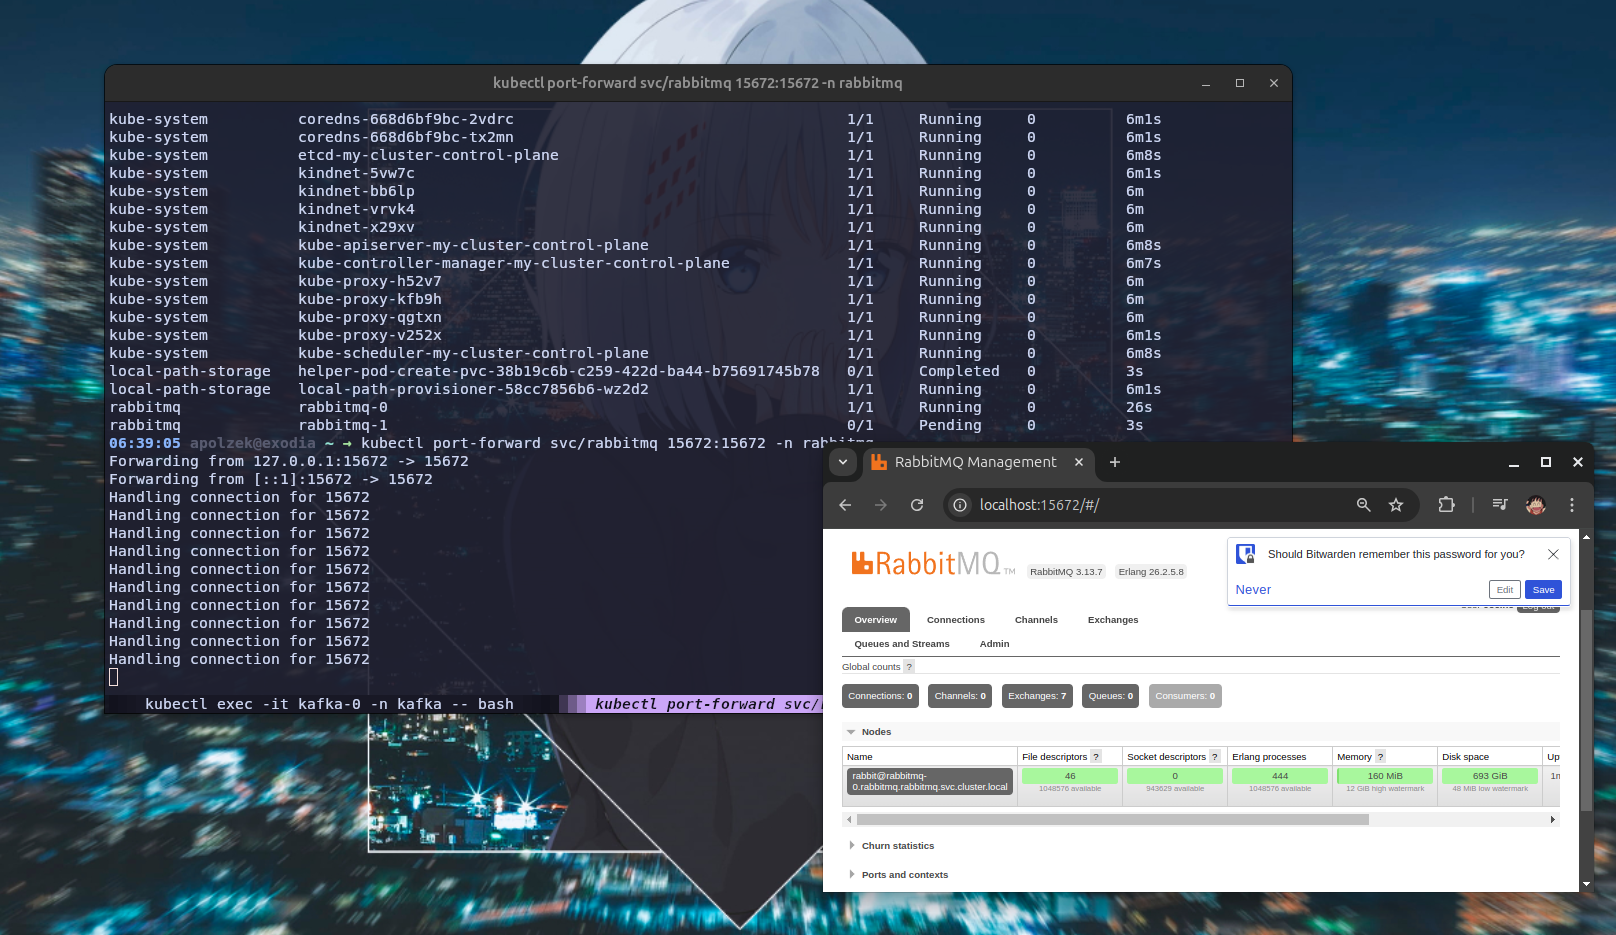Image resolution: width=1616 pixels, height=935 pixels.
Task: Click the Erlang 26.2.5.8 version label
Action: (x=1151, y=572)
